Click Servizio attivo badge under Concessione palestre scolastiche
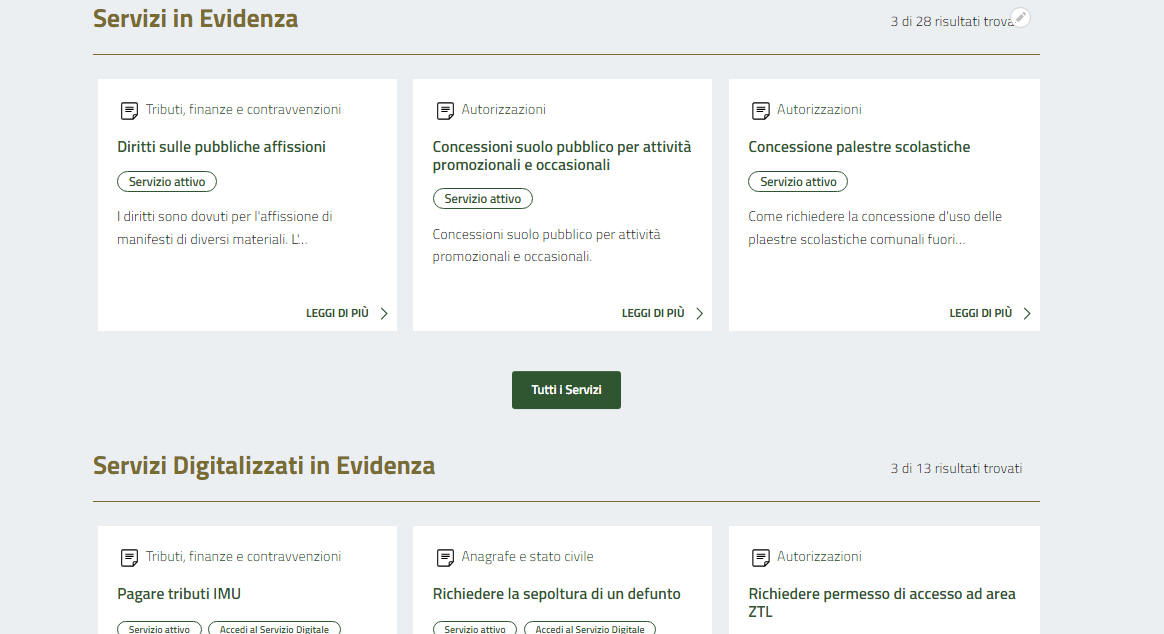This screenshot has height=634, width=1164. [x=798, y=182]
